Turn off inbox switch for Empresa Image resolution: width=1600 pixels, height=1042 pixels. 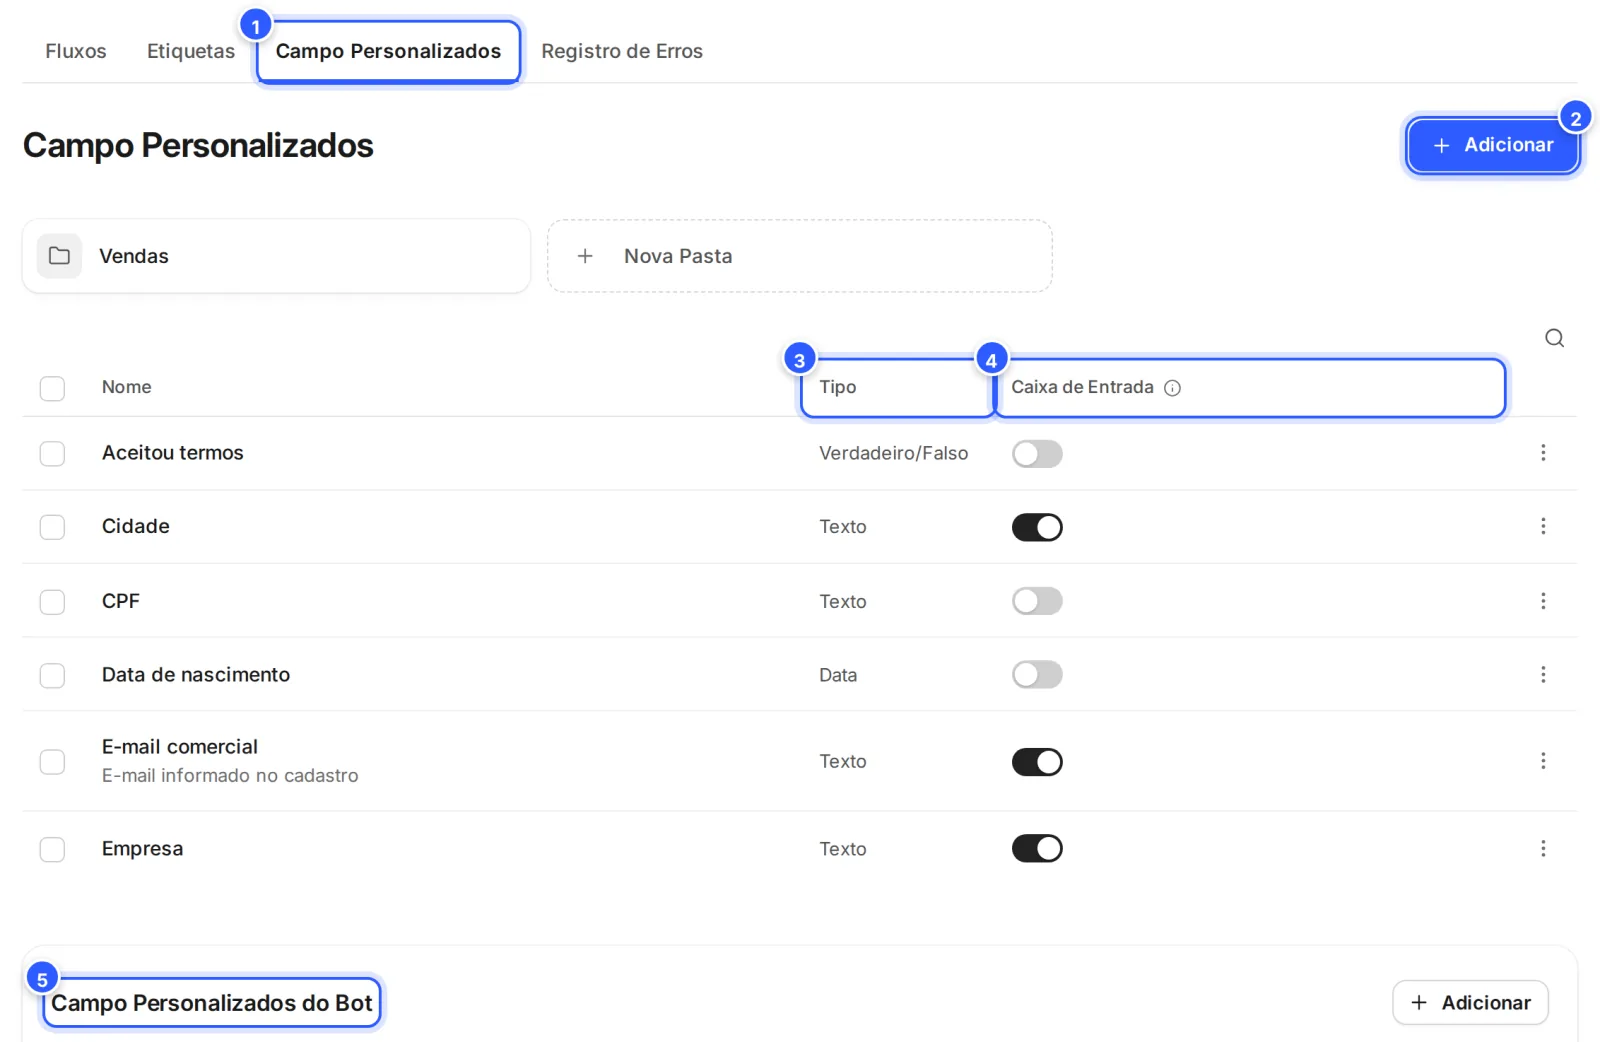tap(1037, 849)
